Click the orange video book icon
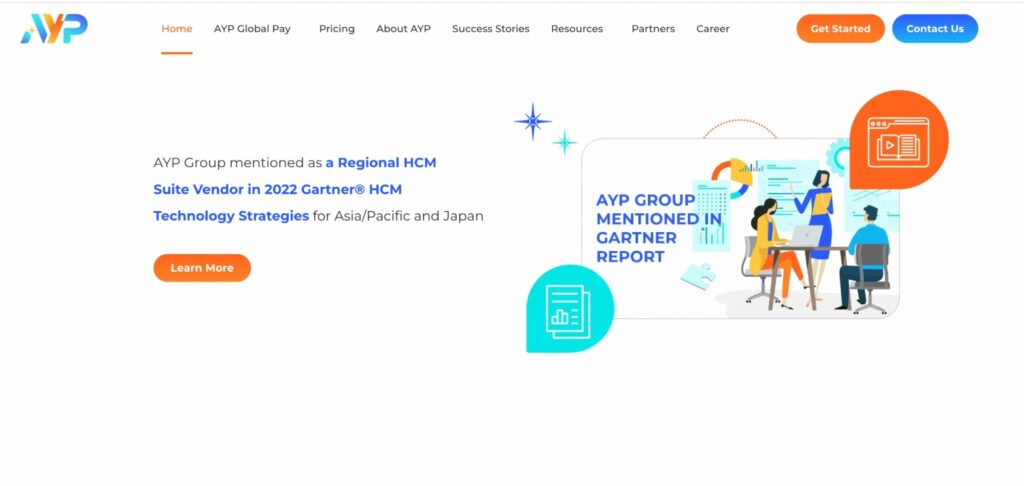The height and width of the screenshot is (486, 1024). click(x=899, y=140)
